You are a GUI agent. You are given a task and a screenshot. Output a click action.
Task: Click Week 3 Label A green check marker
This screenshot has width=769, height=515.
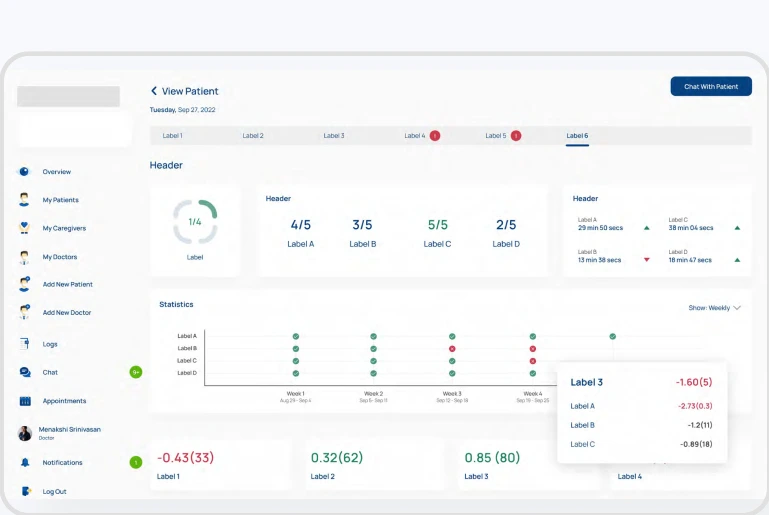pyautogui.click(x=452, y=336)
